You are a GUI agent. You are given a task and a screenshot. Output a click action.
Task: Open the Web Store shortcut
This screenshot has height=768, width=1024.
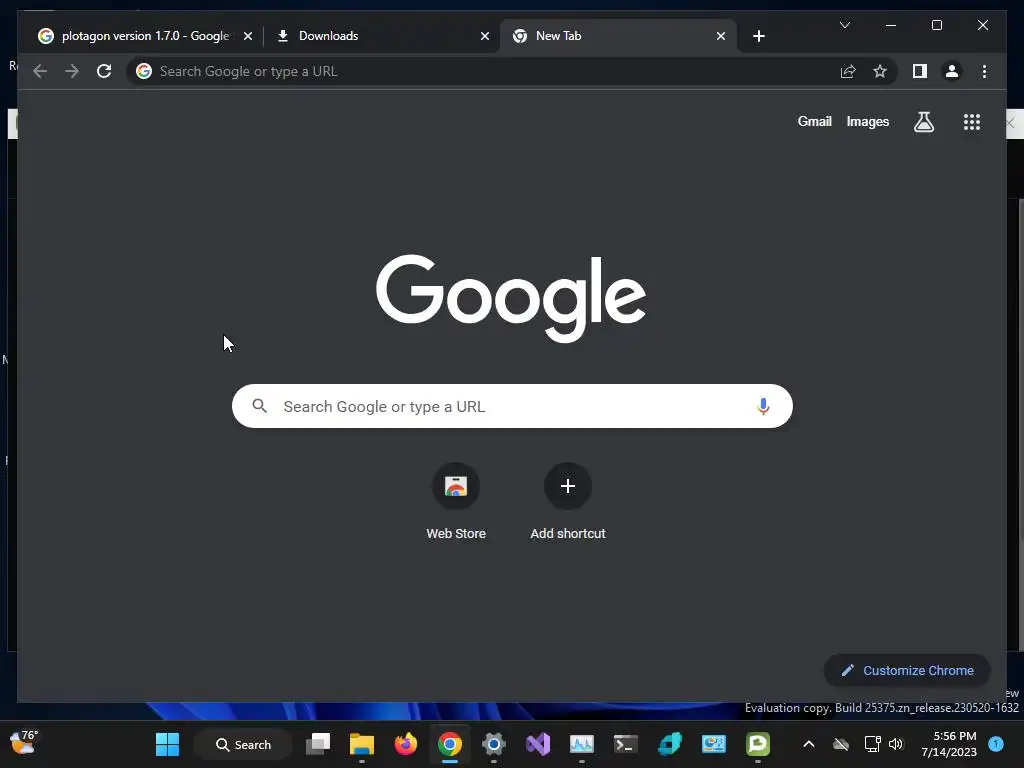[x=456, y=502]
